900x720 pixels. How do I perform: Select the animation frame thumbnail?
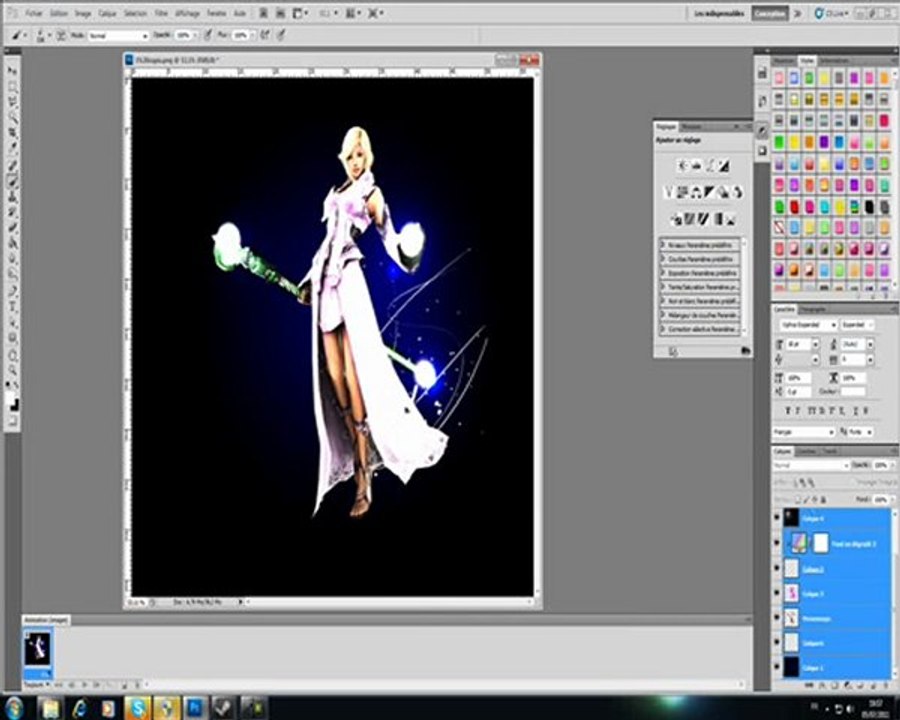[37, 649]
